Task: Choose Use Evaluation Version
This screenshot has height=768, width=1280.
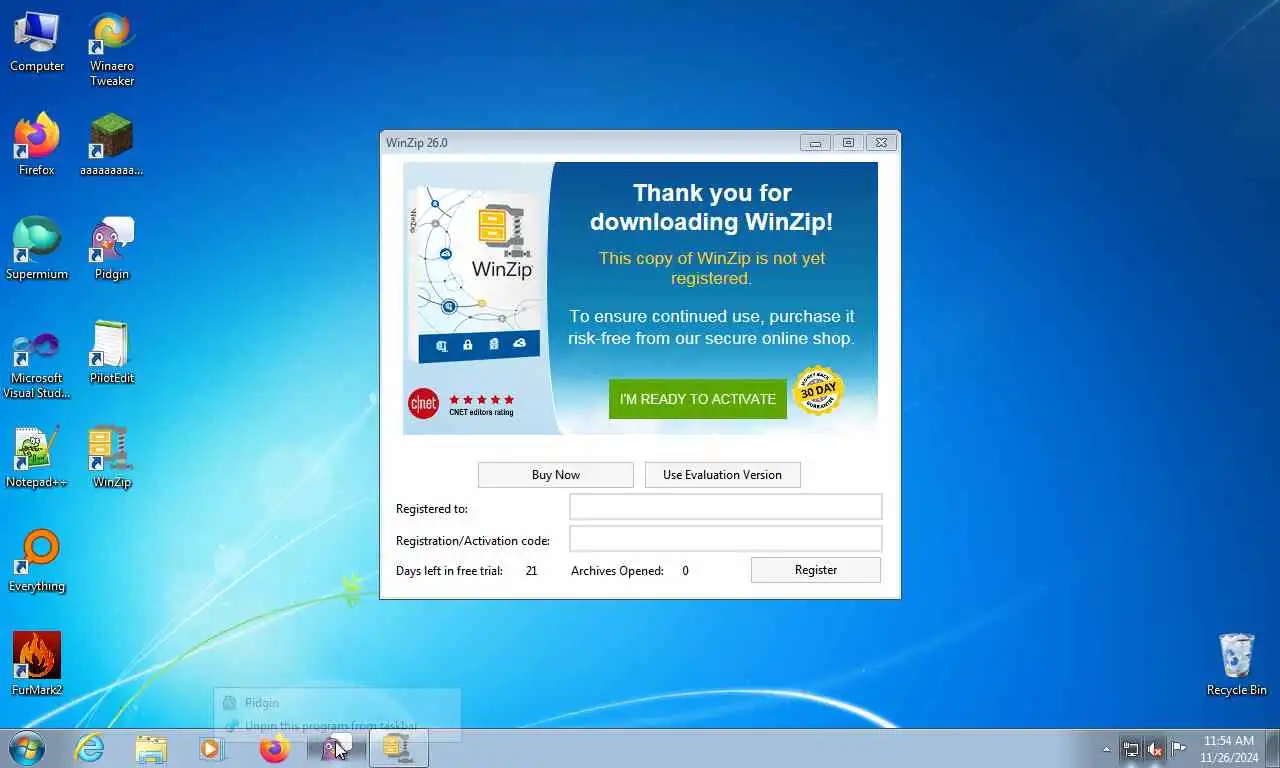Action: 722,475
